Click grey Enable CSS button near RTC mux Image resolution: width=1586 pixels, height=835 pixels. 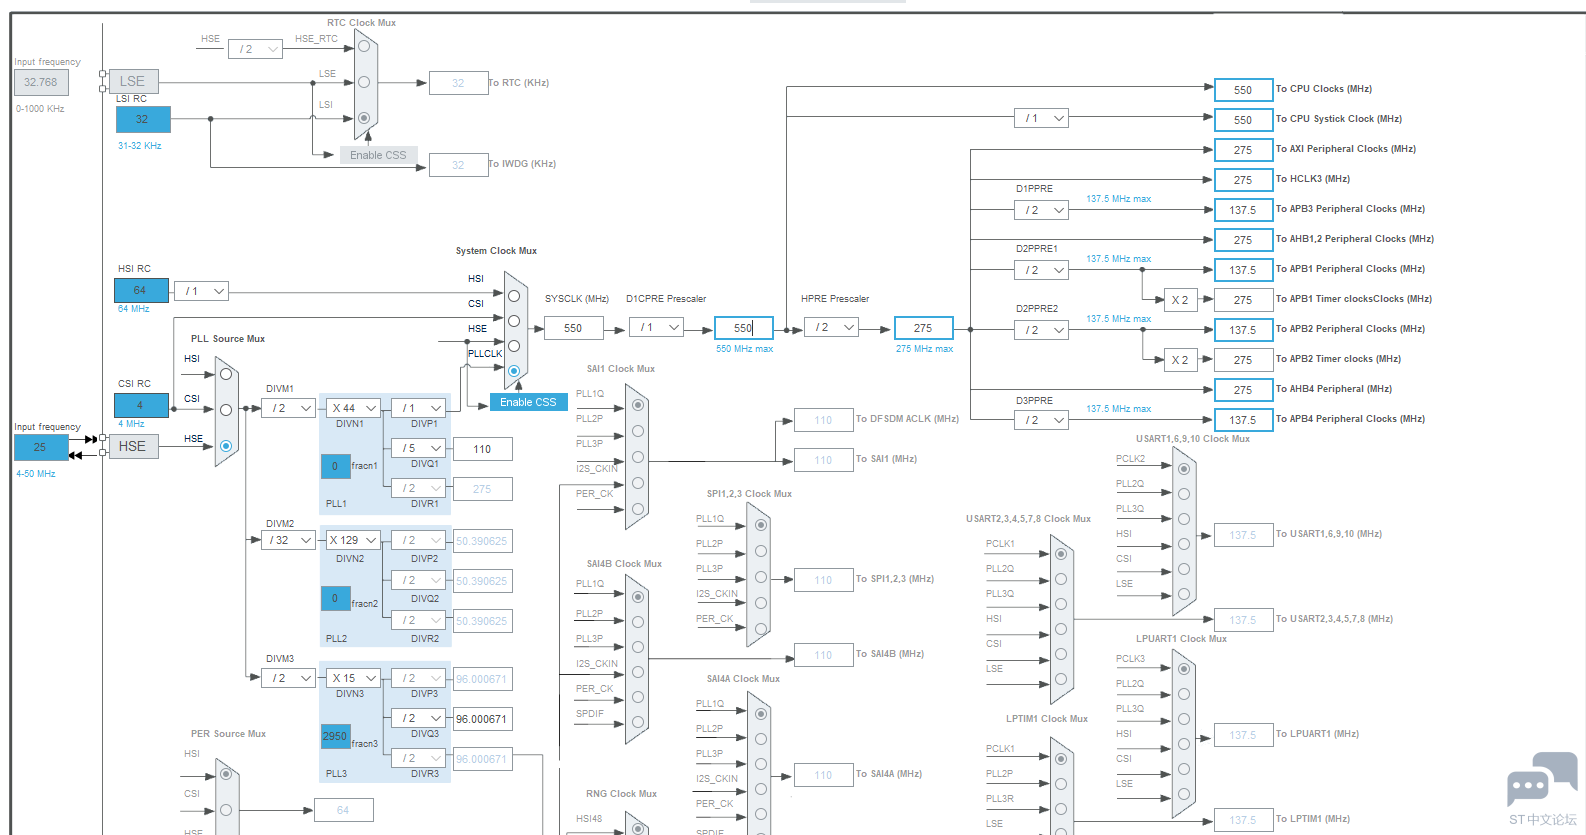[378, 155]
